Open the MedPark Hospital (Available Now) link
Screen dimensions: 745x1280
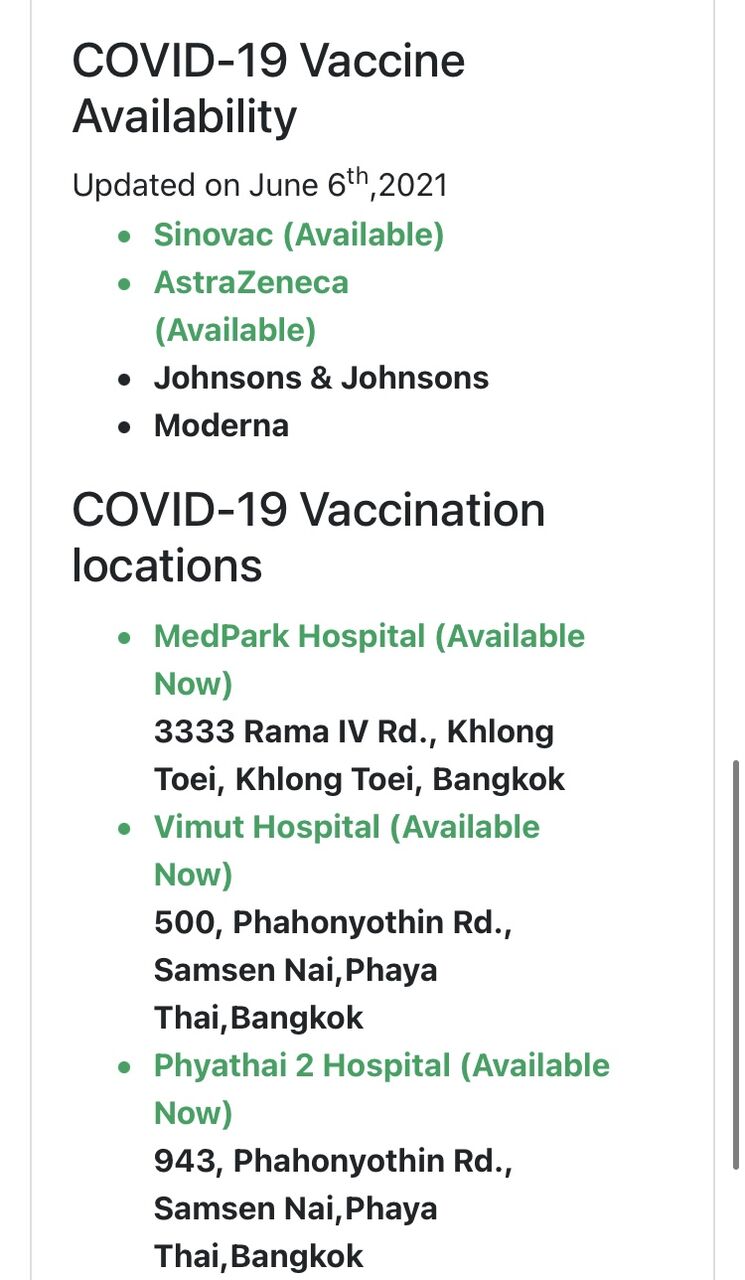pyautogui.click(x=369, y=660)
